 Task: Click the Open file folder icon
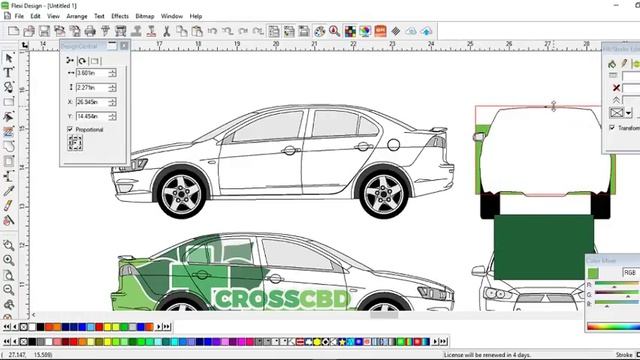[29, 31]
